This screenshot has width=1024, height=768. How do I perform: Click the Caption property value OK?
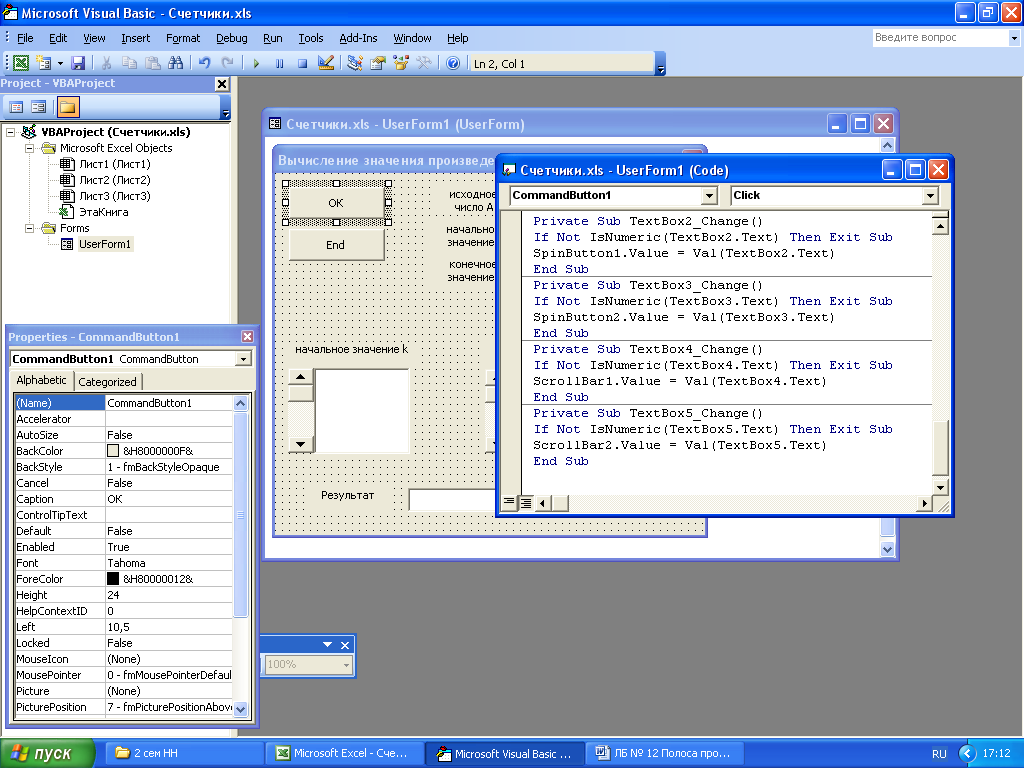(168, 499)
